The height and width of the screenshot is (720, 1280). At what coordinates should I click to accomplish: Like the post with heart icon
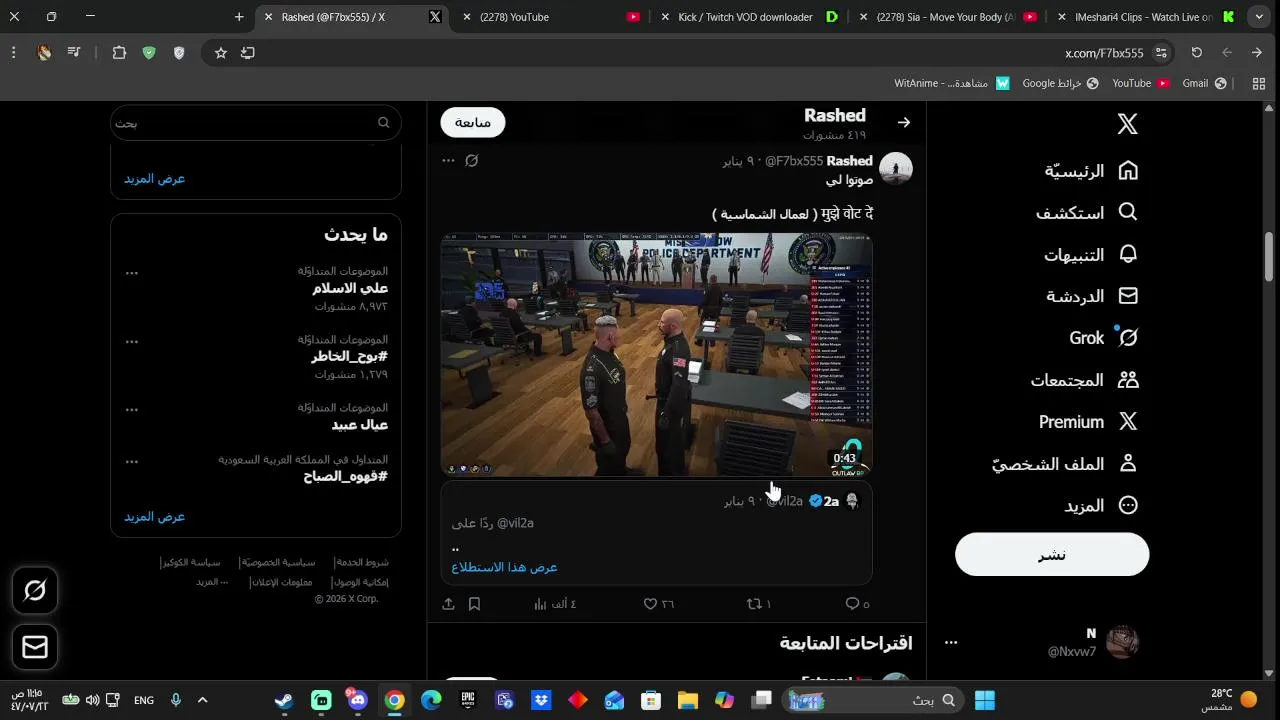(x=650, y=604)
